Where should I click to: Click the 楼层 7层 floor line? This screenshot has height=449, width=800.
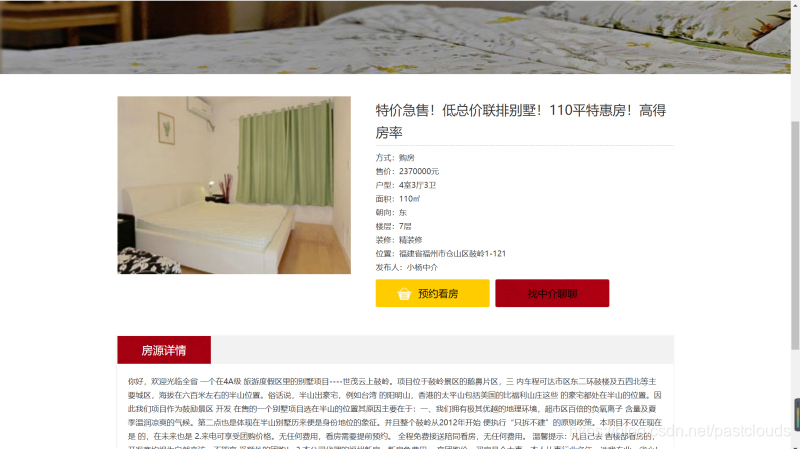[393, 226]
